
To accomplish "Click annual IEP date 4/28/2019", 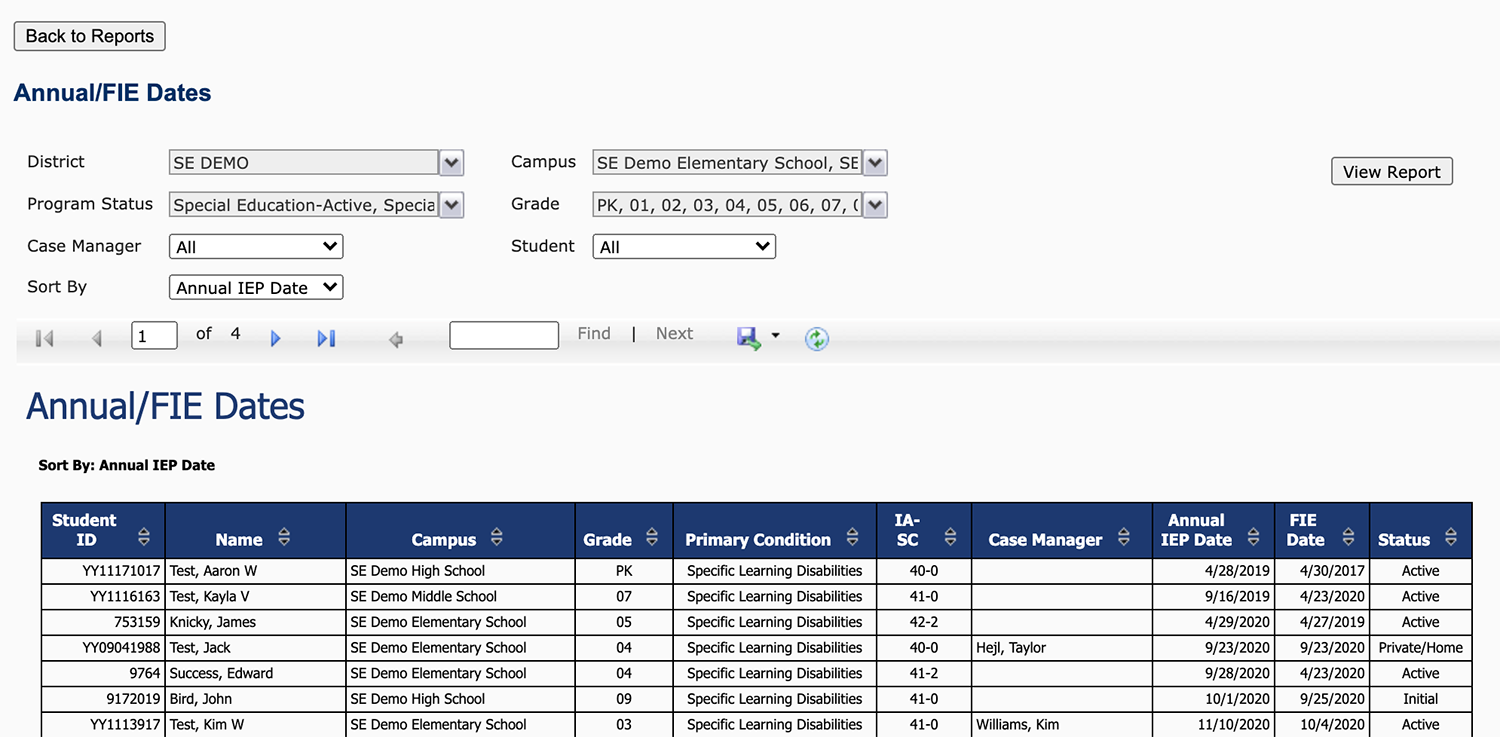I will point(1236,571).
